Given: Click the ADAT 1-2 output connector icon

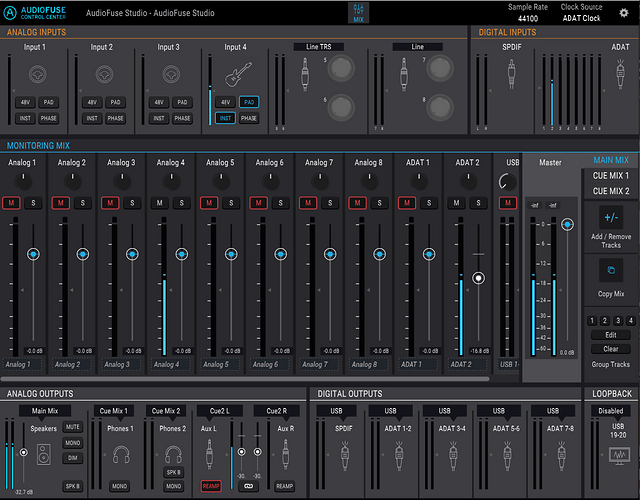Looking at the screenshot, I should (399, 456).
